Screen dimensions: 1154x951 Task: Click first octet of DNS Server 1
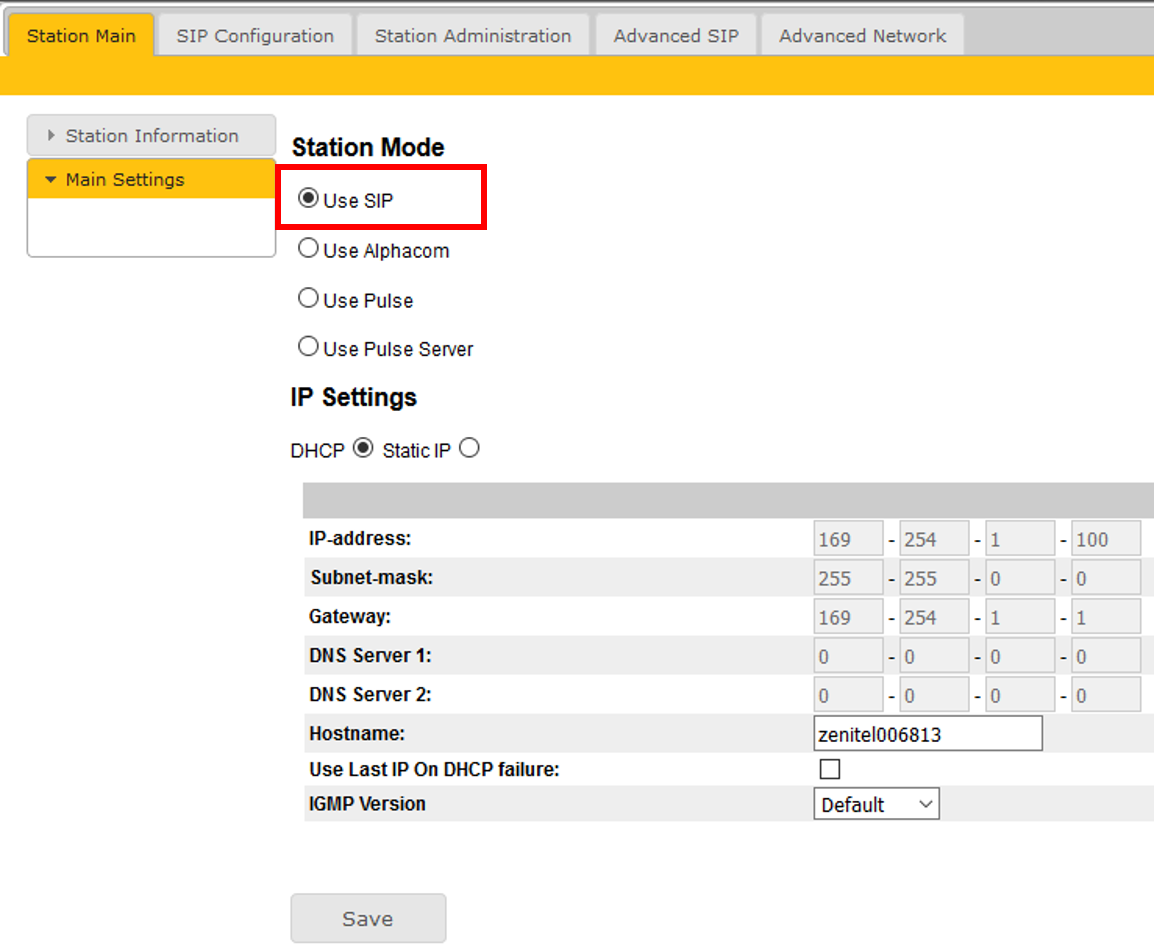point(848,657)
